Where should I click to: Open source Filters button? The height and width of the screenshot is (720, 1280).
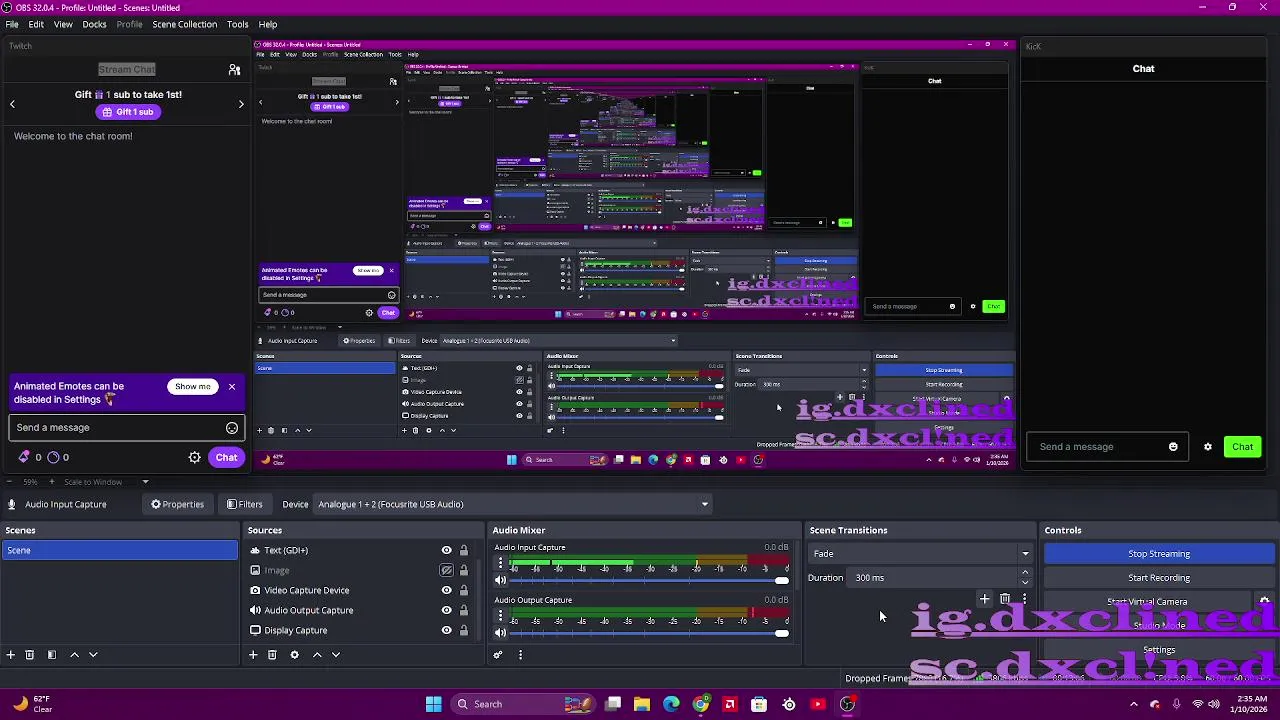(x=244, y=505)
